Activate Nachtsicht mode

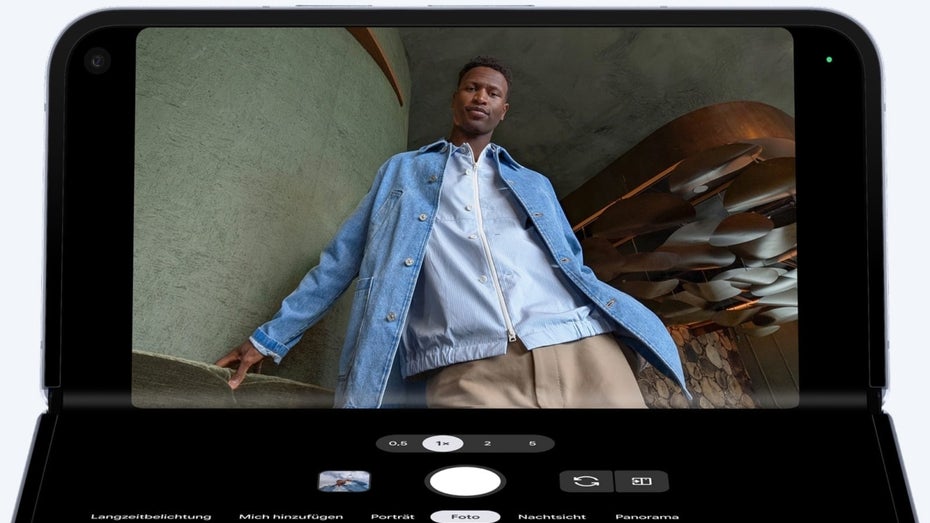[x=552, y=516]
